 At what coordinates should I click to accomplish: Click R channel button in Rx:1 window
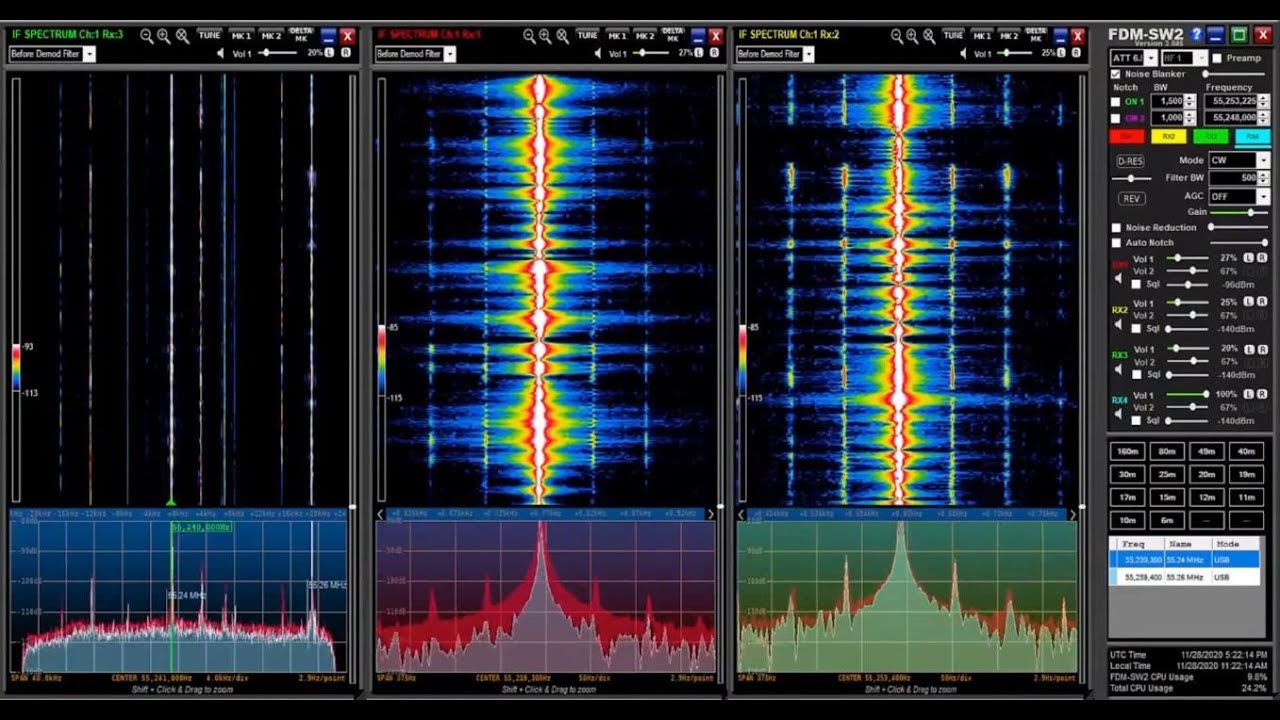click(713, 53)
